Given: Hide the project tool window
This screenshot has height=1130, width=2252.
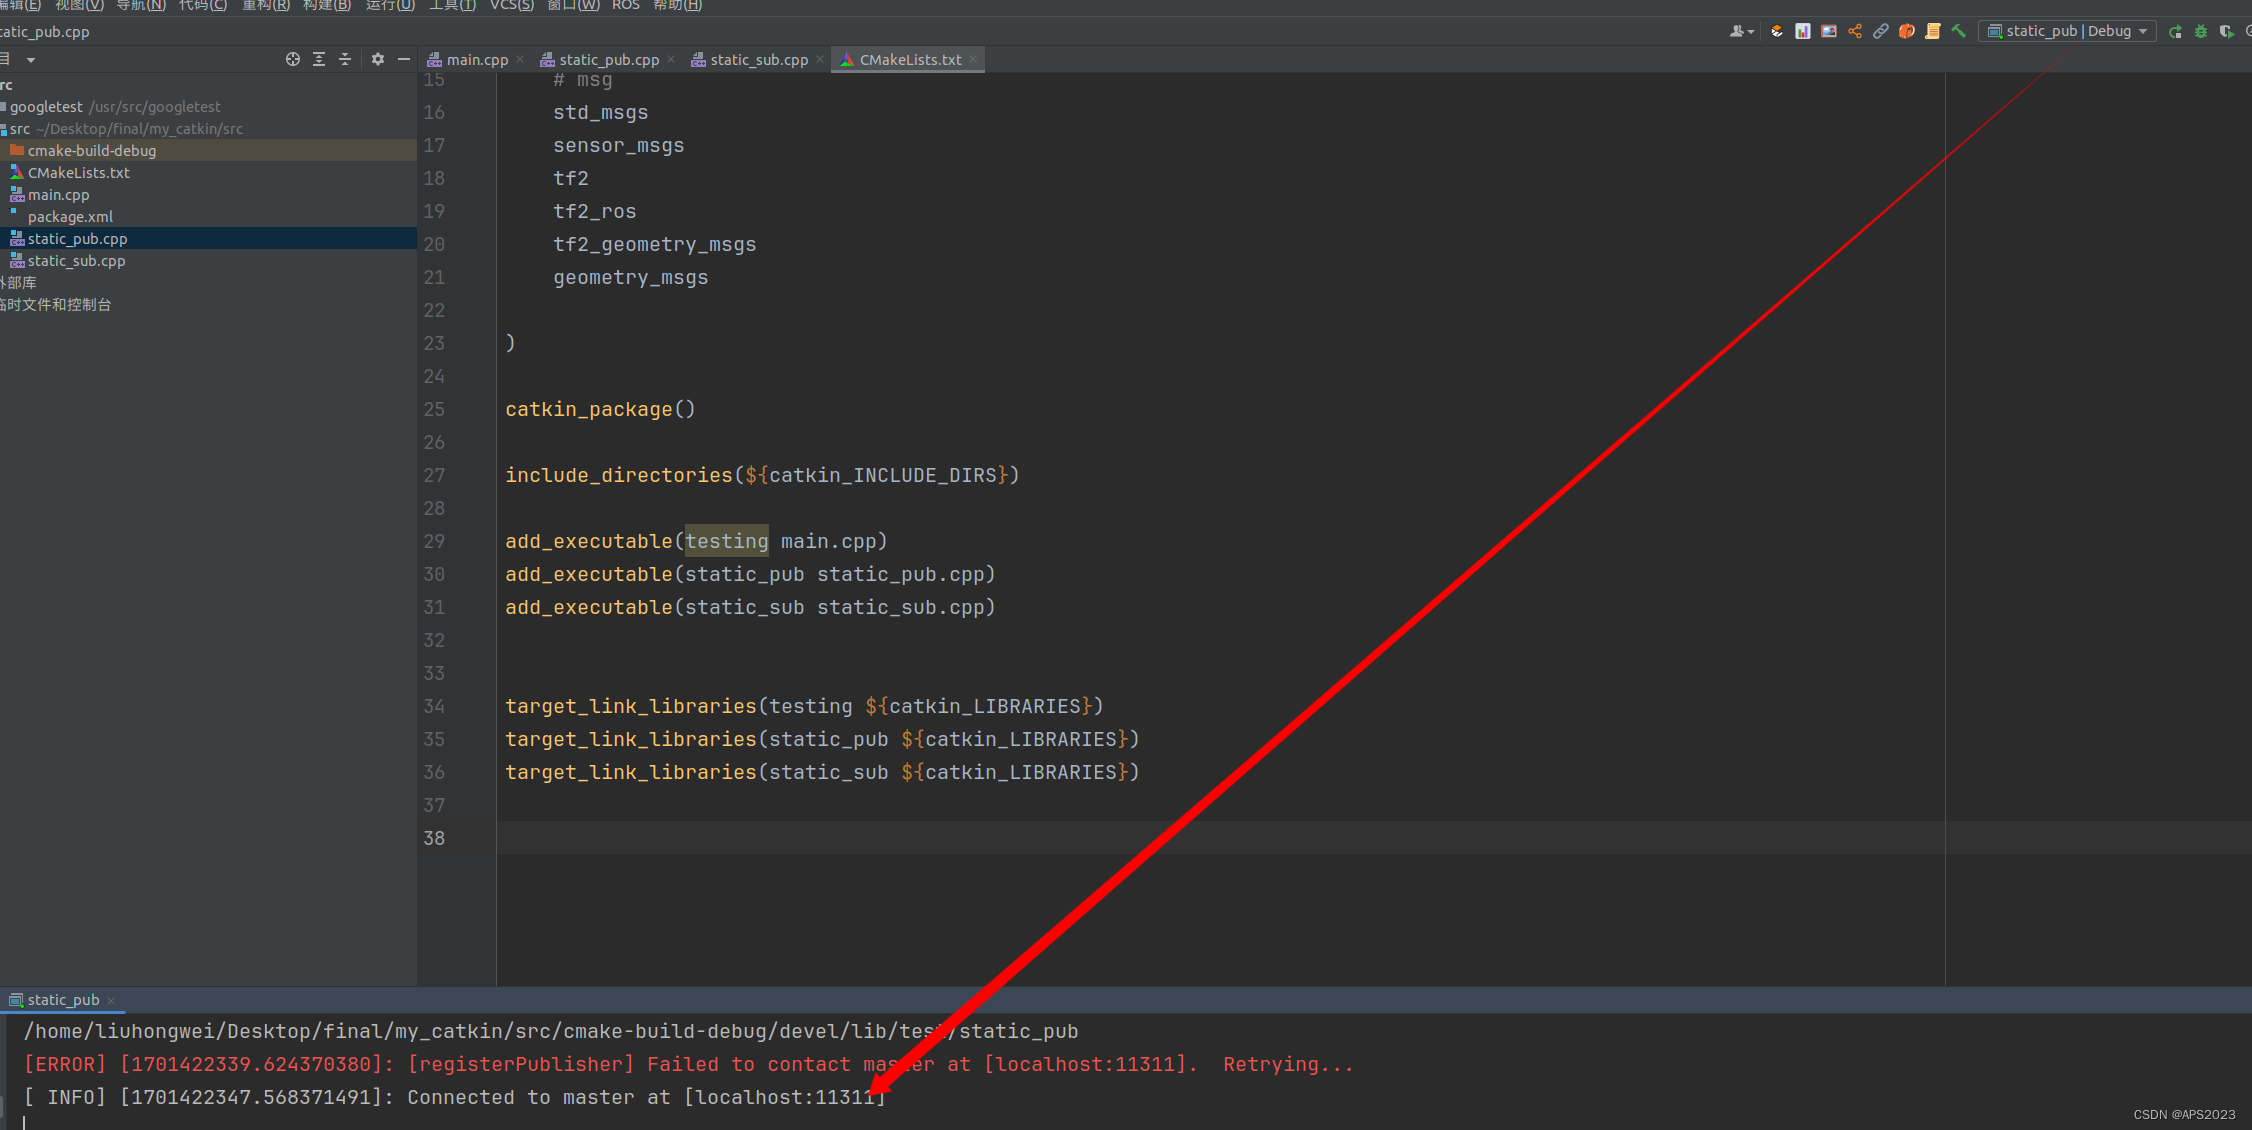Looking at the screenshot, I should tap(404, 59).
